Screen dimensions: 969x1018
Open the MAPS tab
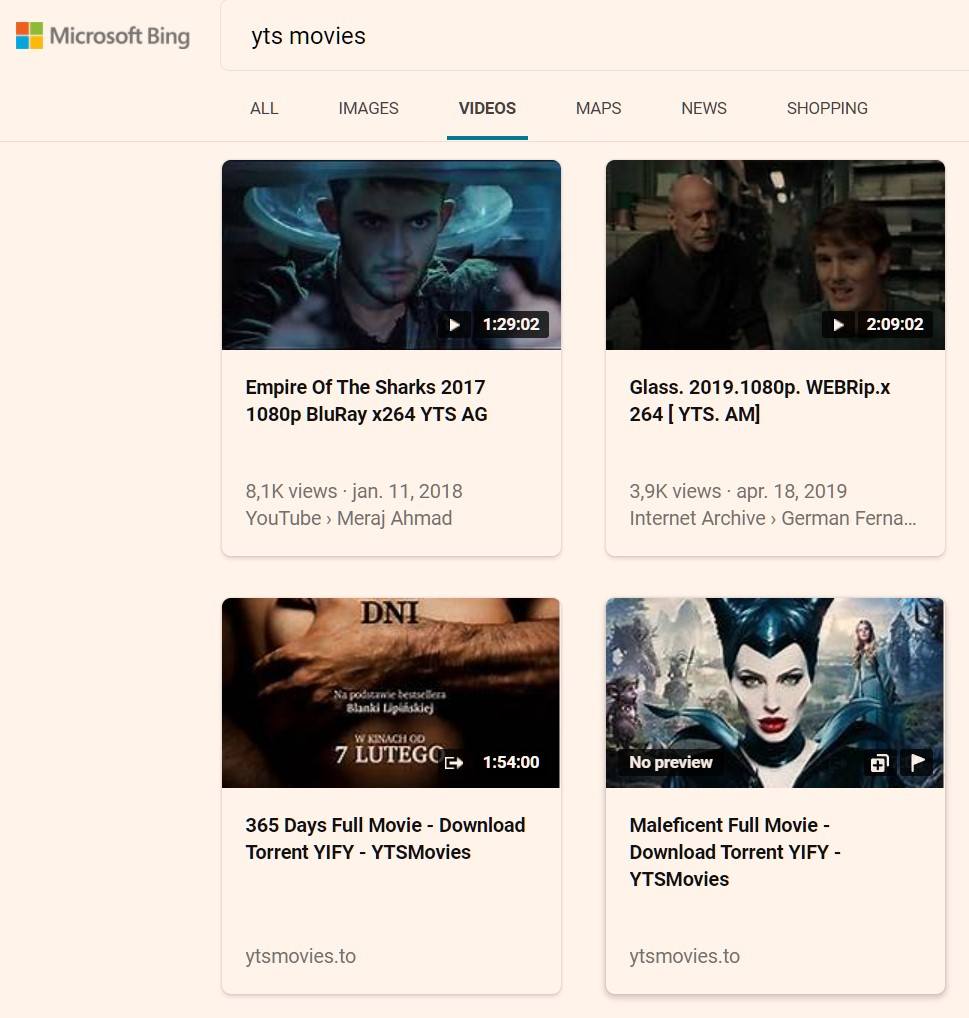(598, 108)
